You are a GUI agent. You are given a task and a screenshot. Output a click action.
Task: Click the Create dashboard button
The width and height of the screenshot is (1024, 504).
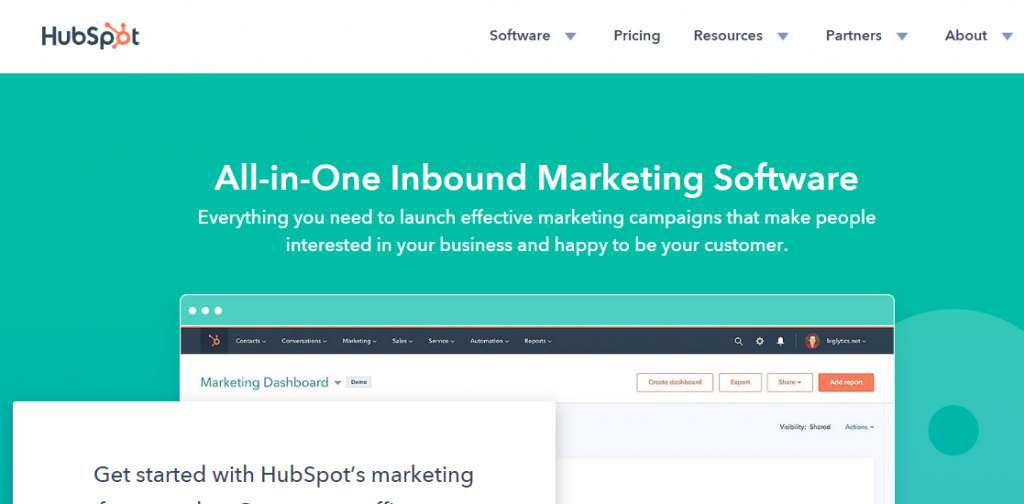pyautogui.click(x=675, y=382)
